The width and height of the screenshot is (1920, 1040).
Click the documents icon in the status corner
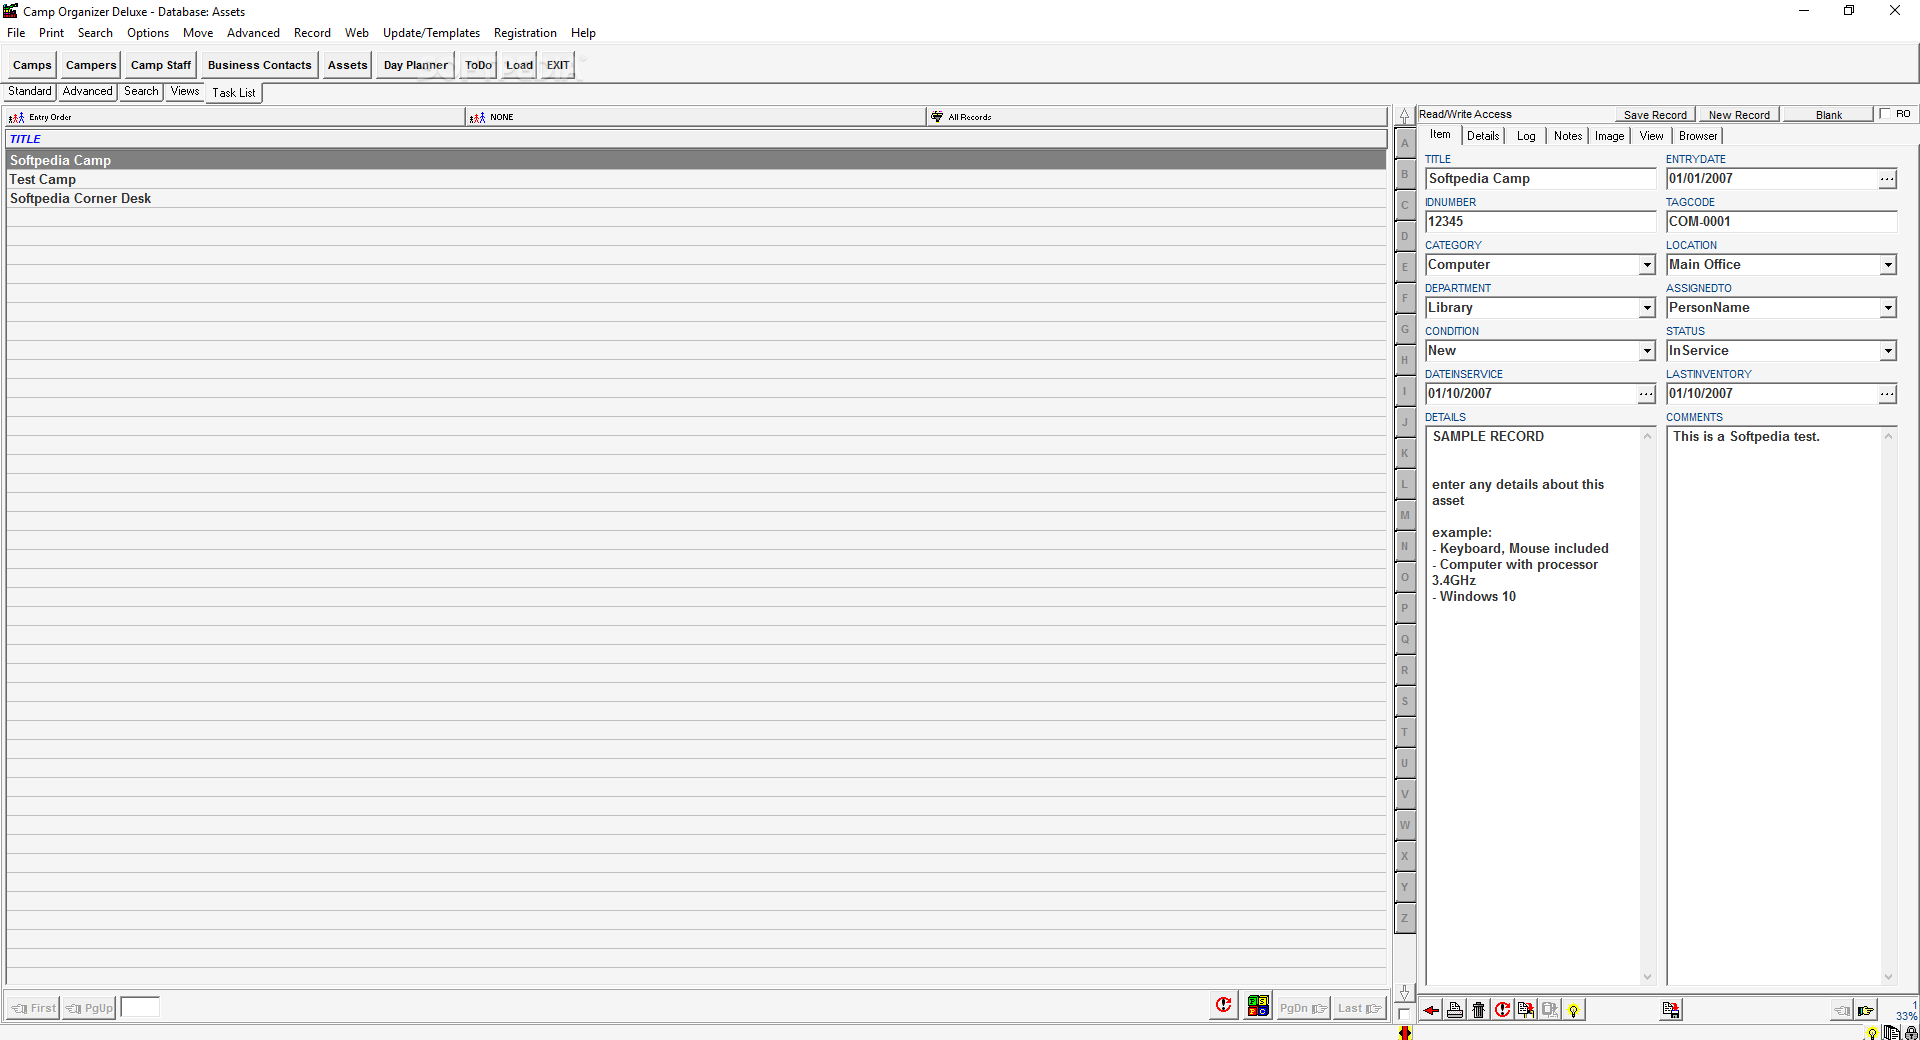click(x=1892, y=1033)
